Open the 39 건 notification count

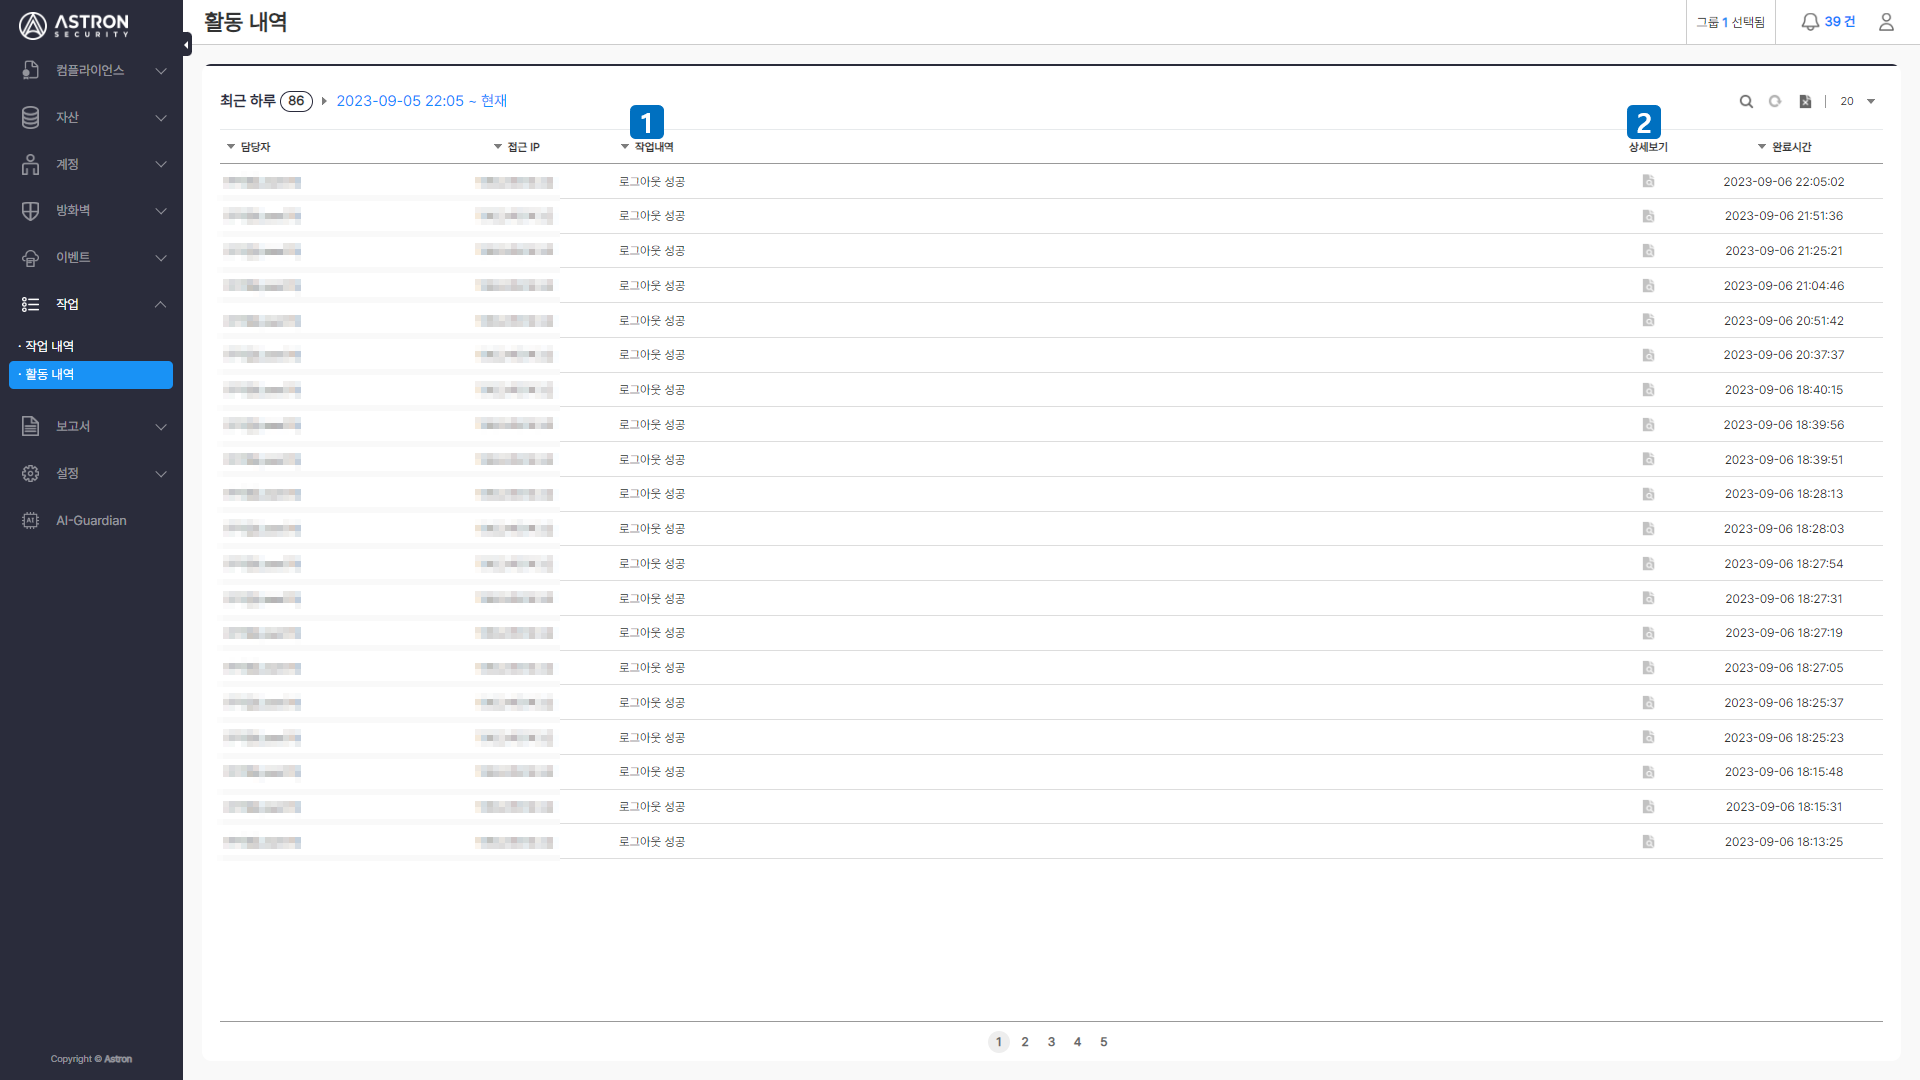[1840, 22]
